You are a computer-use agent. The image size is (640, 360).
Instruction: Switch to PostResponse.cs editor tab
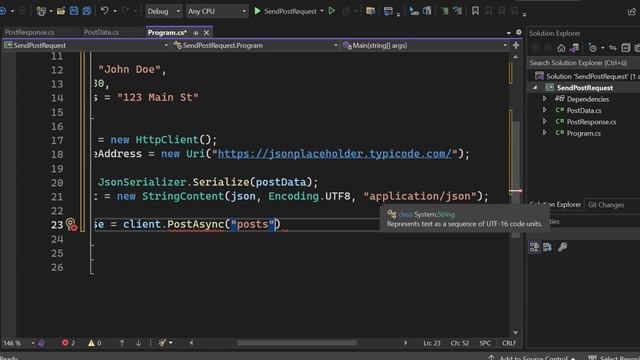pyautogui.click(x=30, y=32)
